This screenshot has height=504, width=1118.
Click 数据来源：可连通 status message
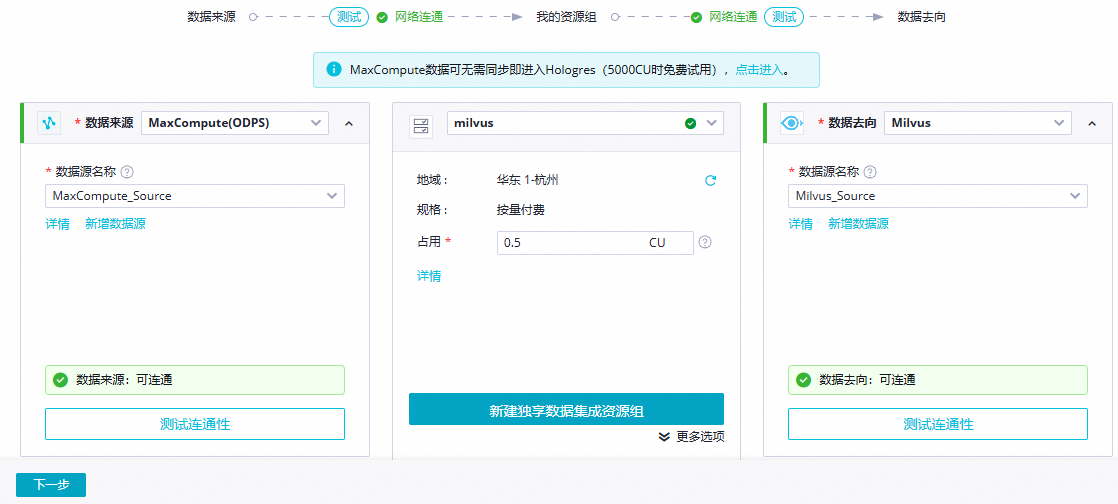(195, 380)
